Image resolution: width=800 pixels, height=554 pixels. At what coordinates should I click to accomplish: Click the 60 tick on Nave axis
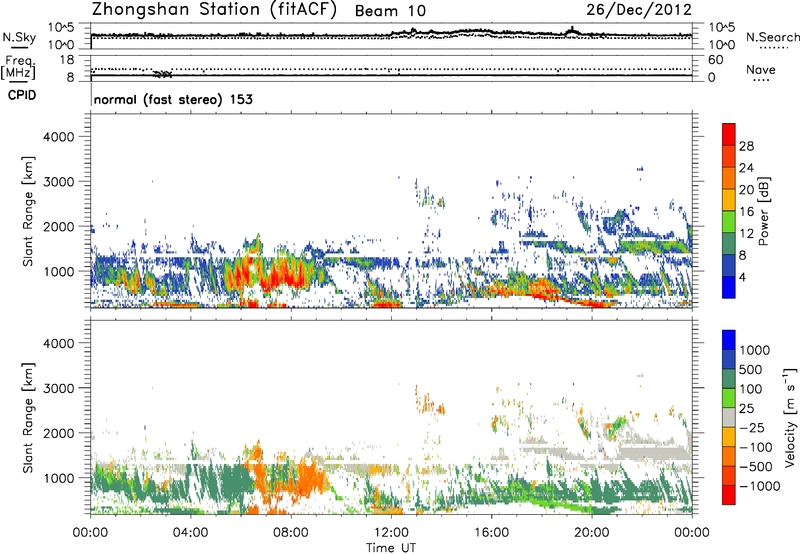pos(715,60)
